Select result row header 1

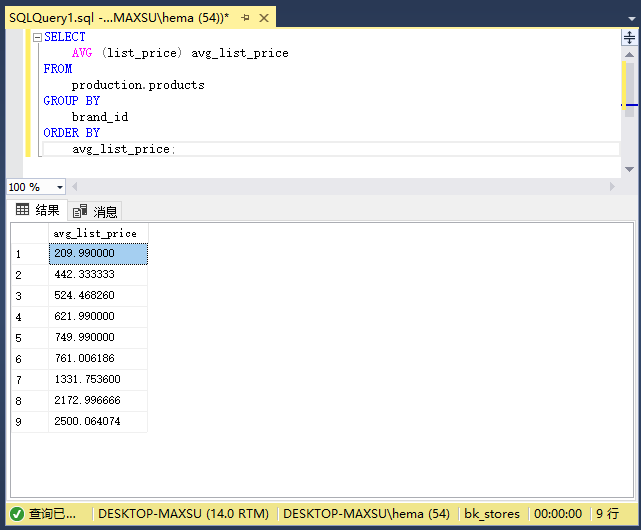(x=30, y=254)
